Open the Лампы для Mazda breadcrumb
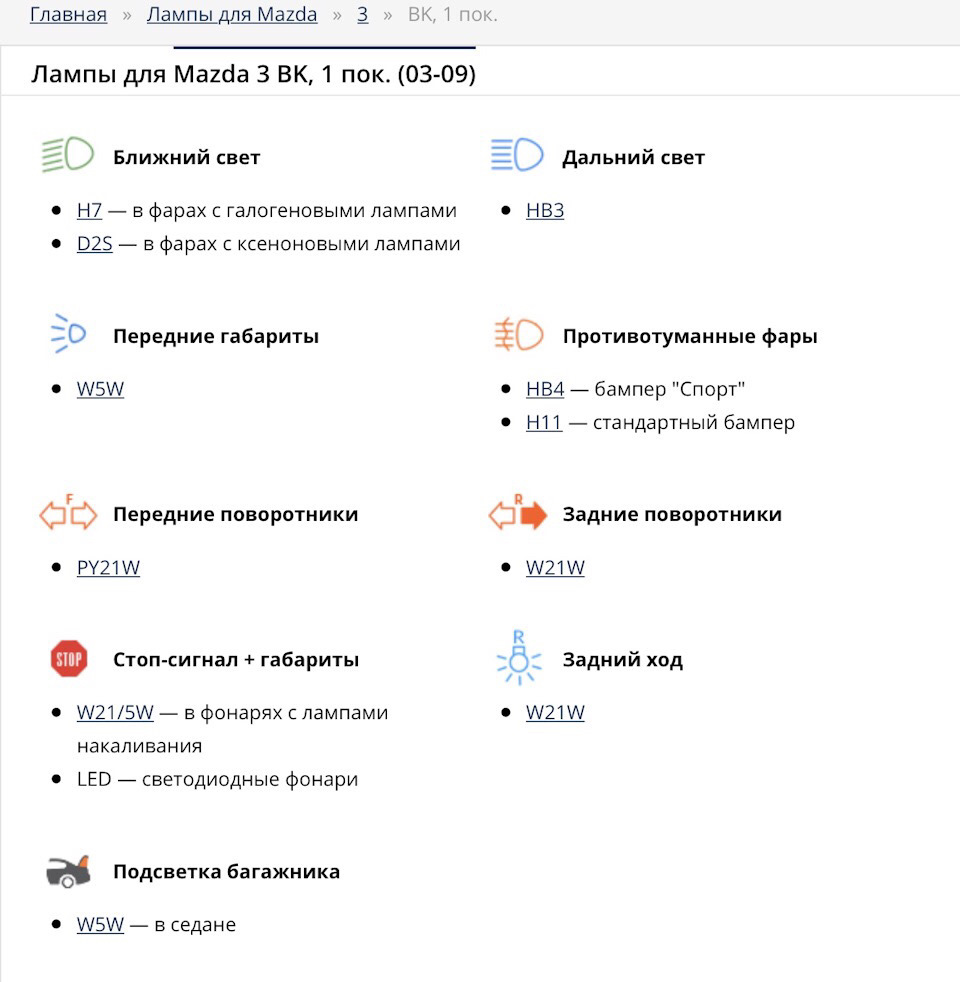 coord(232,15)
